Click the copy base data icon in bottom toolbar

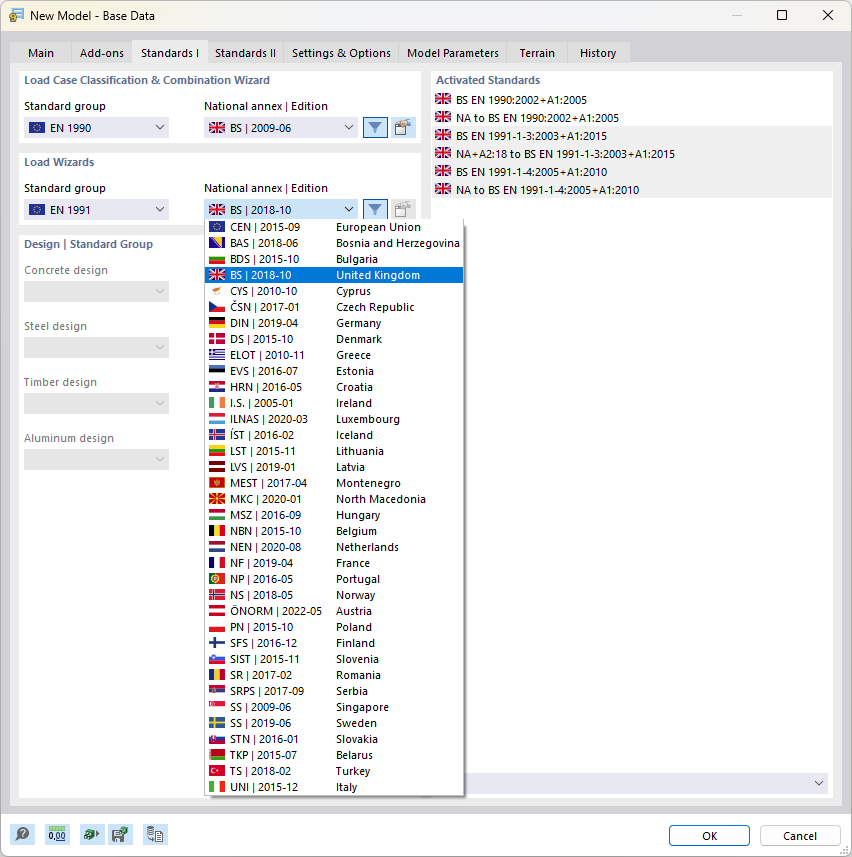click(x=154, y=834)
